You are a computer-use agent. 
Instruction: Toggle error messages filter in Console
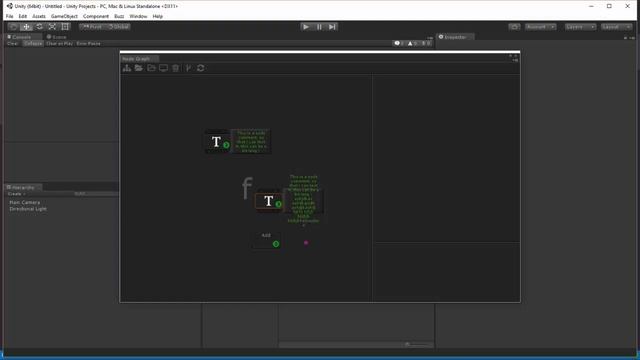[425, 43]
